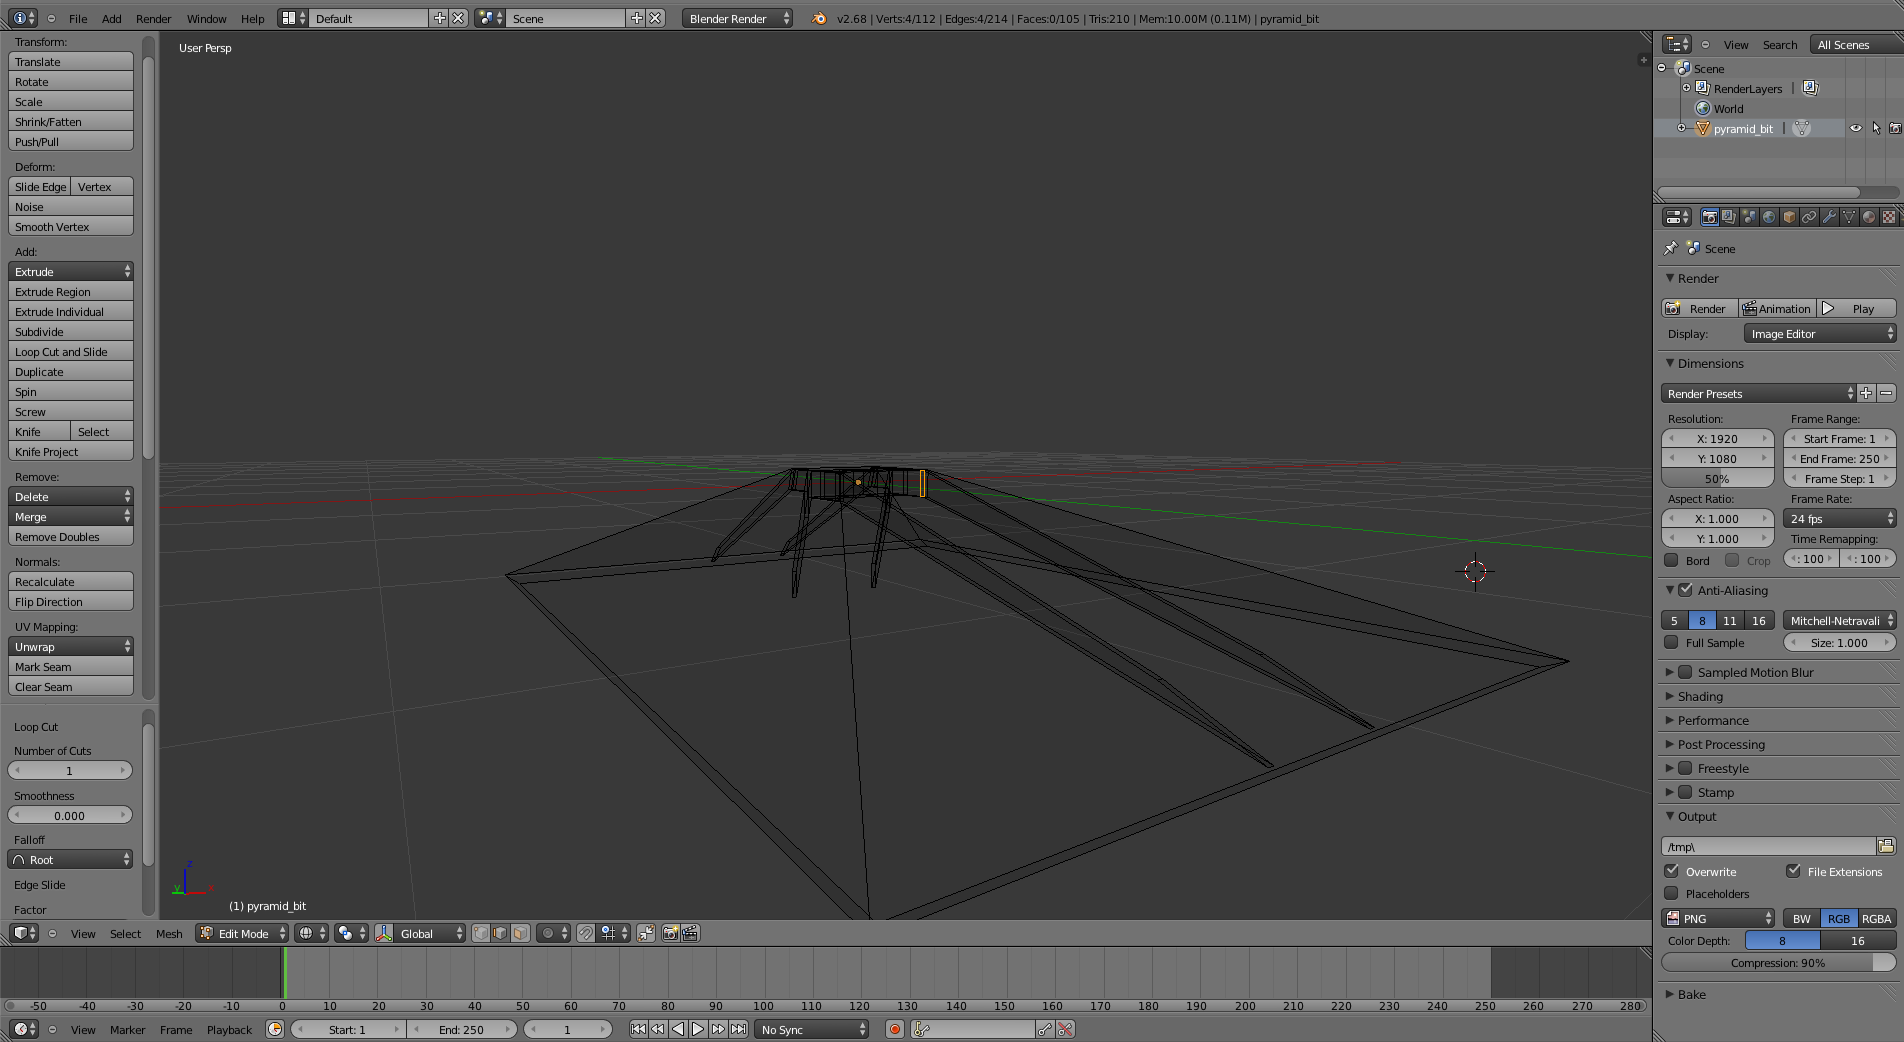Toggle visibility eye for pyramid_bit
Screen dimensions: 1904x1042
click(x=1855, y=128)
